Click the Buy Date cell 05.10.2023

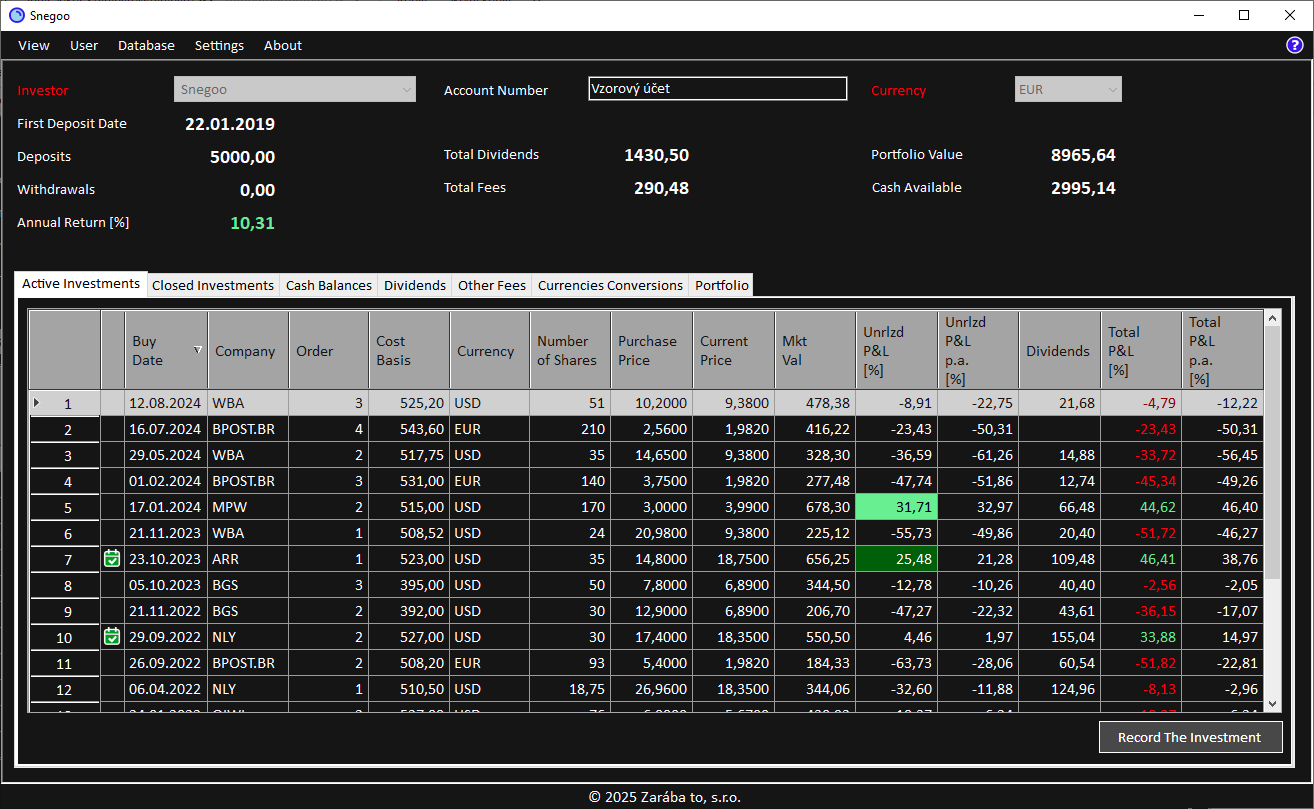click(166, 585)
